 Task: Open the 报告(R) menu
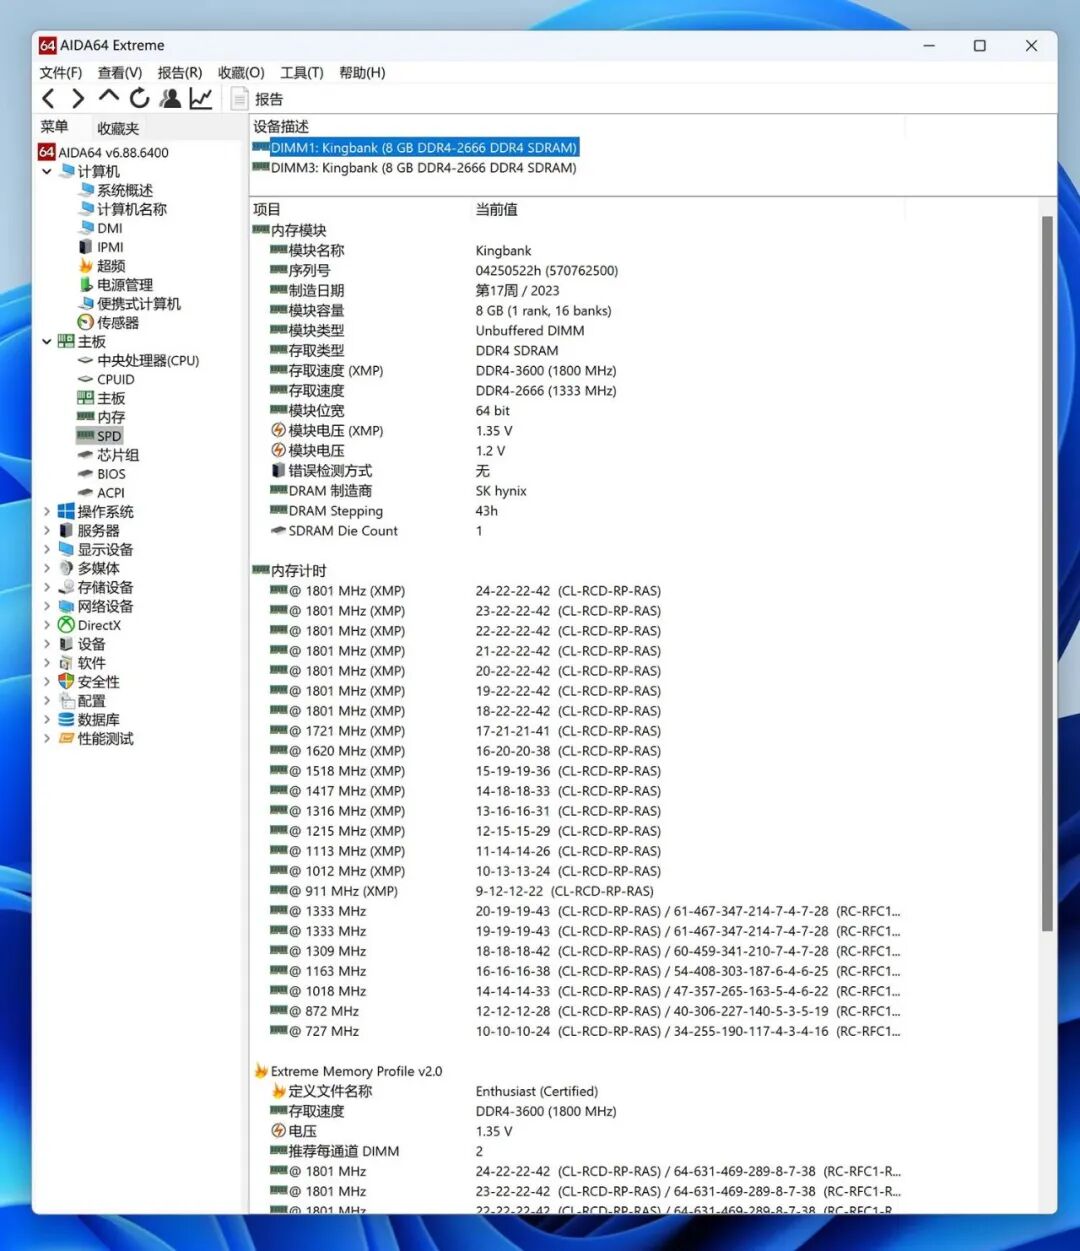point(180,73)
